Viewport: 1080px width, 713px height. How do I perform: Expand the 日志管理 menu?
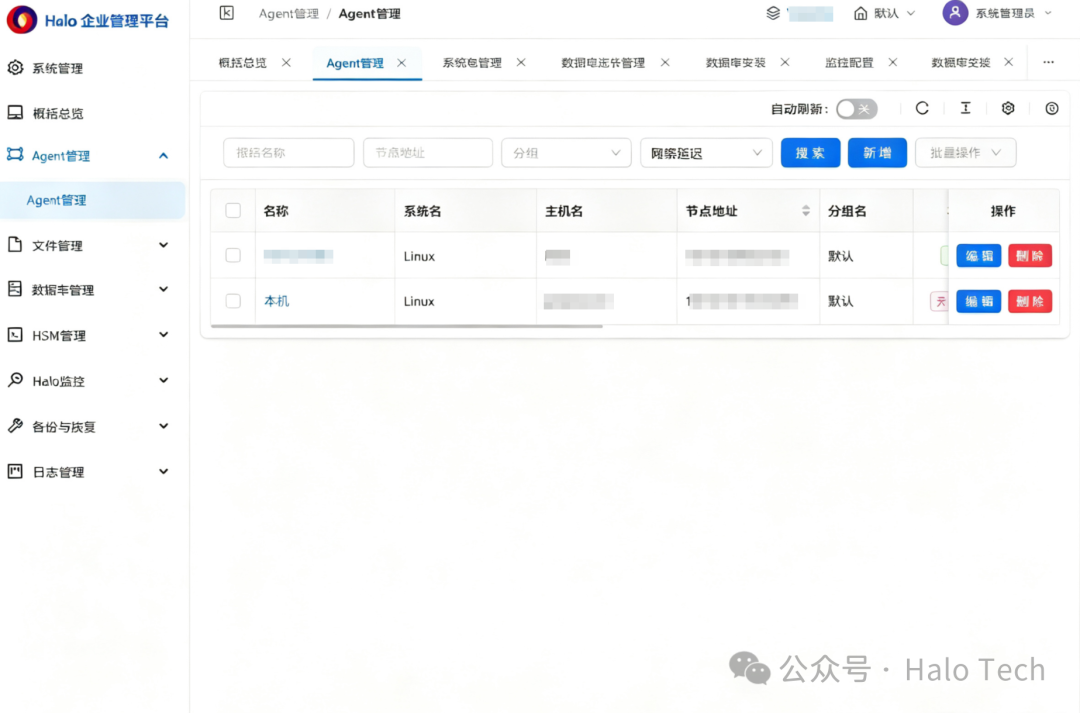pyautogui.click(x=163, y=472)
